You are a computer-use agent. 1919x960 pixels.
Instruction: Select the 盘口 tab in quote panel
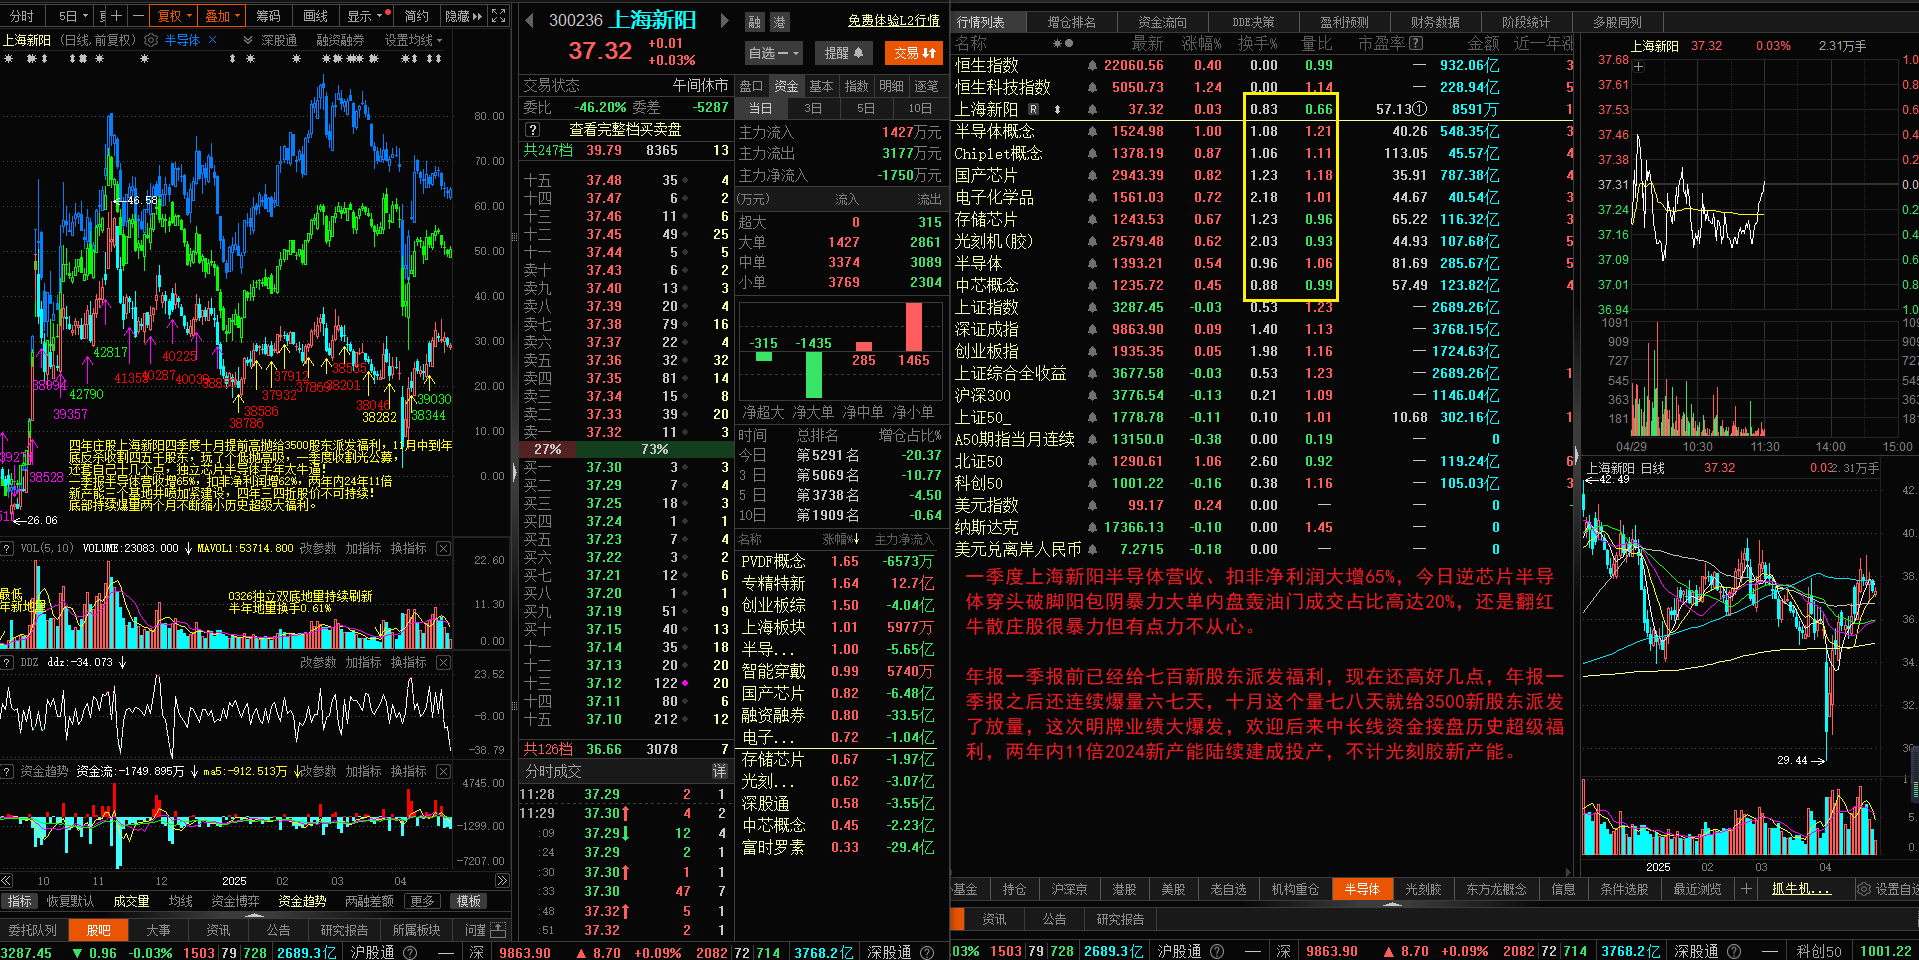751,86
